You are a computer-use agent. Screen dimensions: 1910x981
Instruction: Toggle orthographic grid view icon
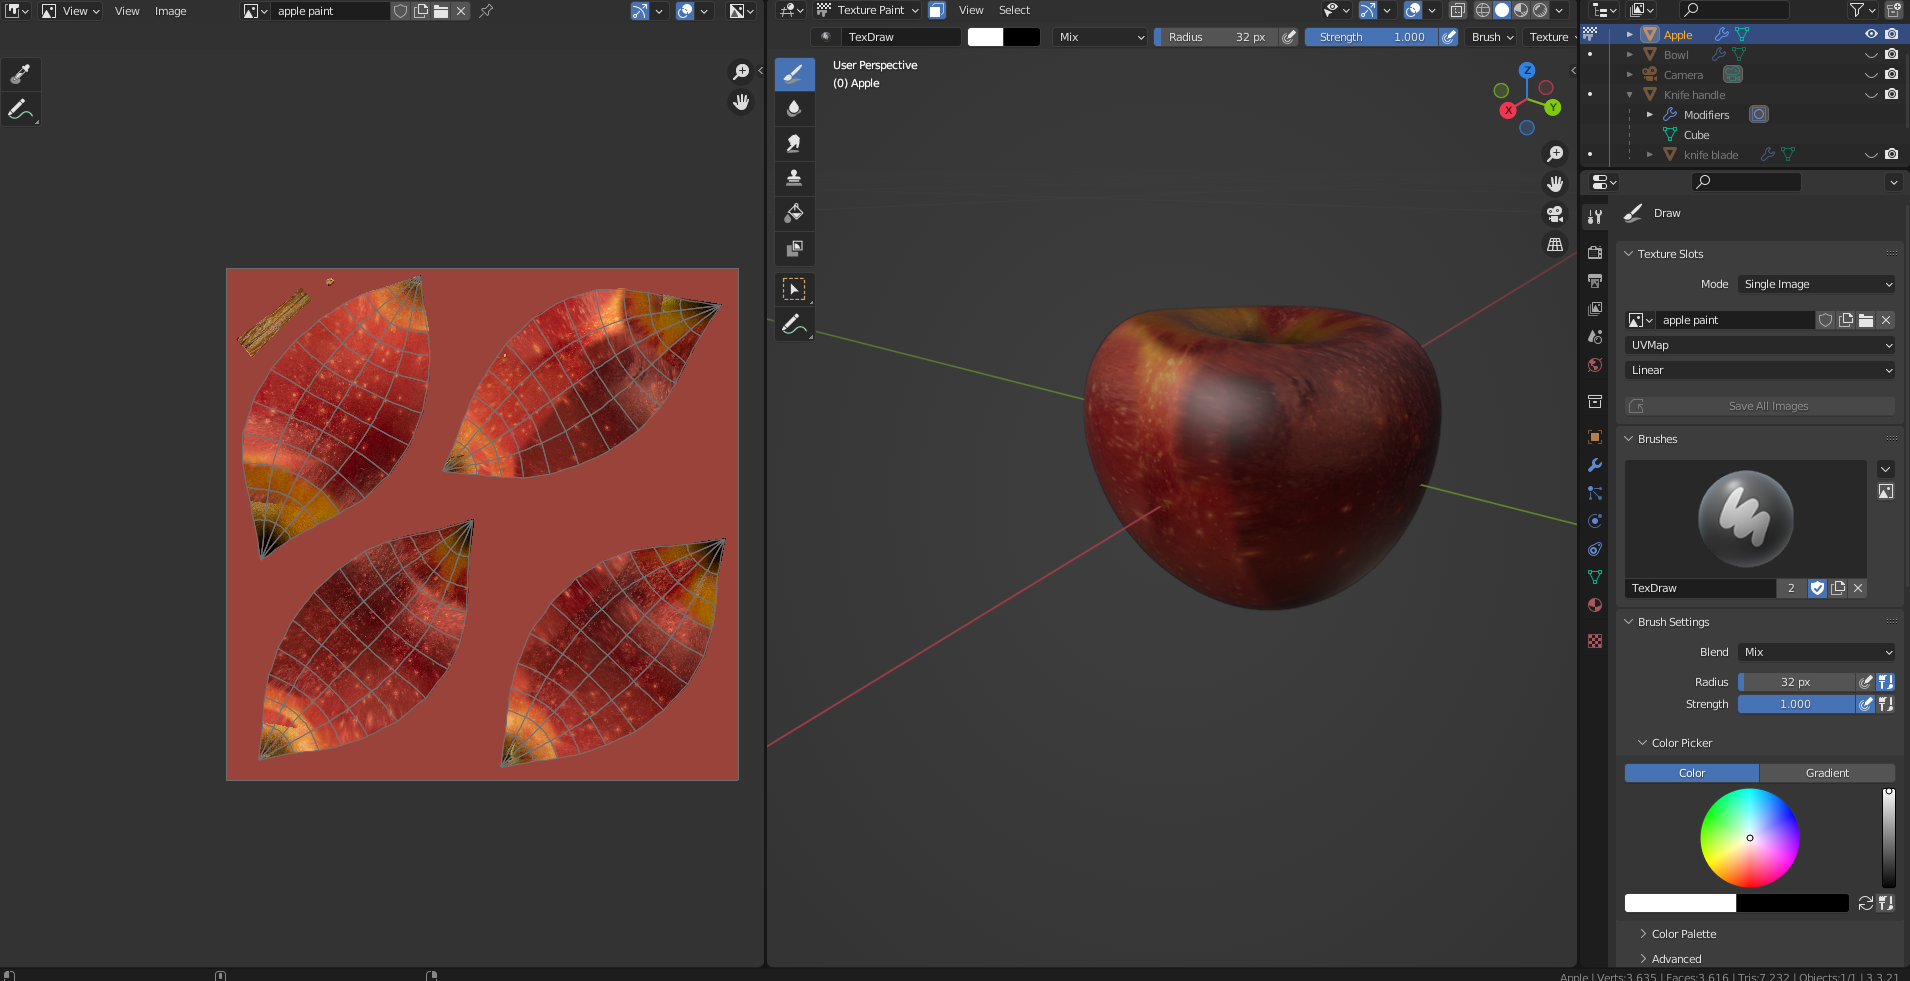[x=1555, y=244]
